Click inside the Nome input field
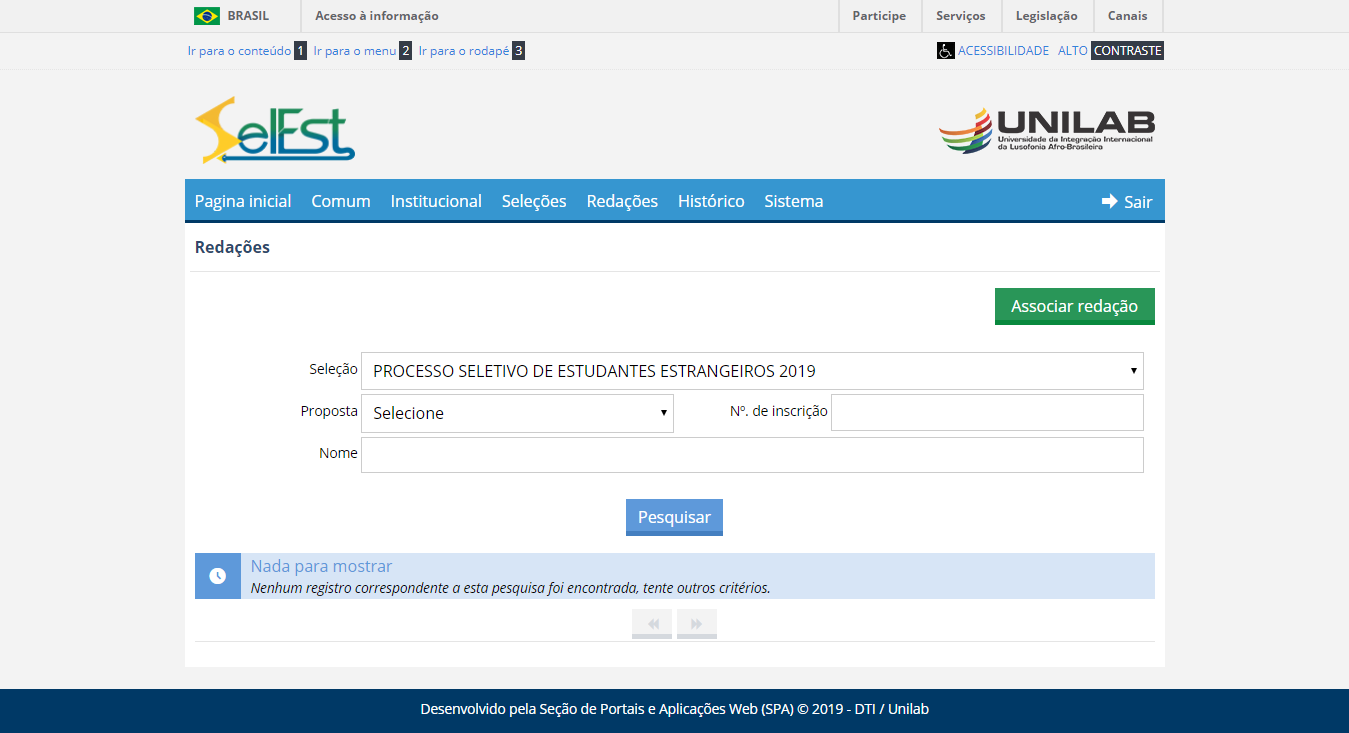 pos(752,454)
